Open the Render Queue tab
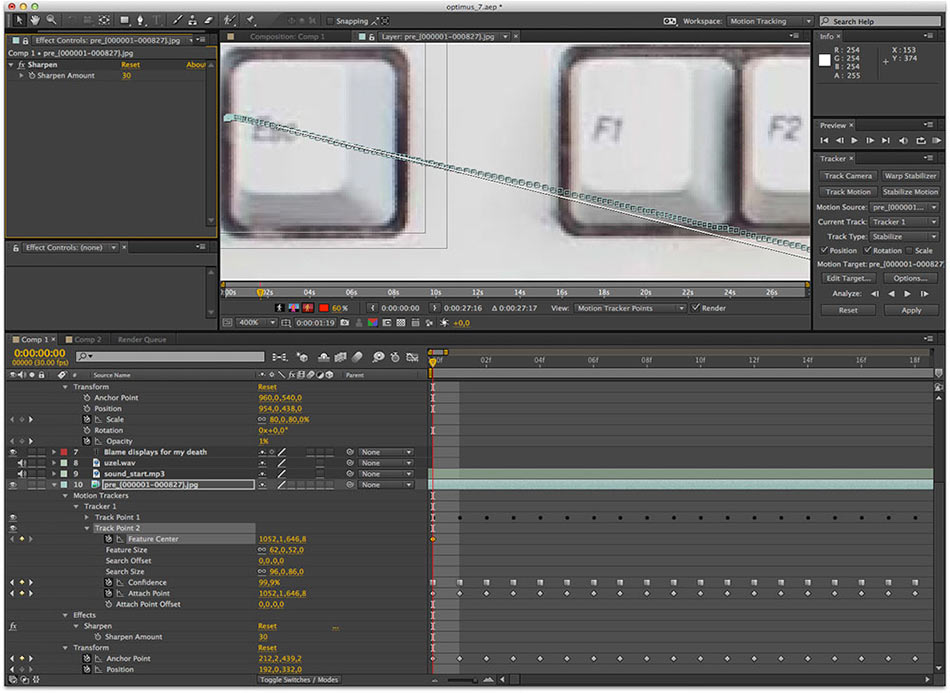950x693 pixels. 142,339
